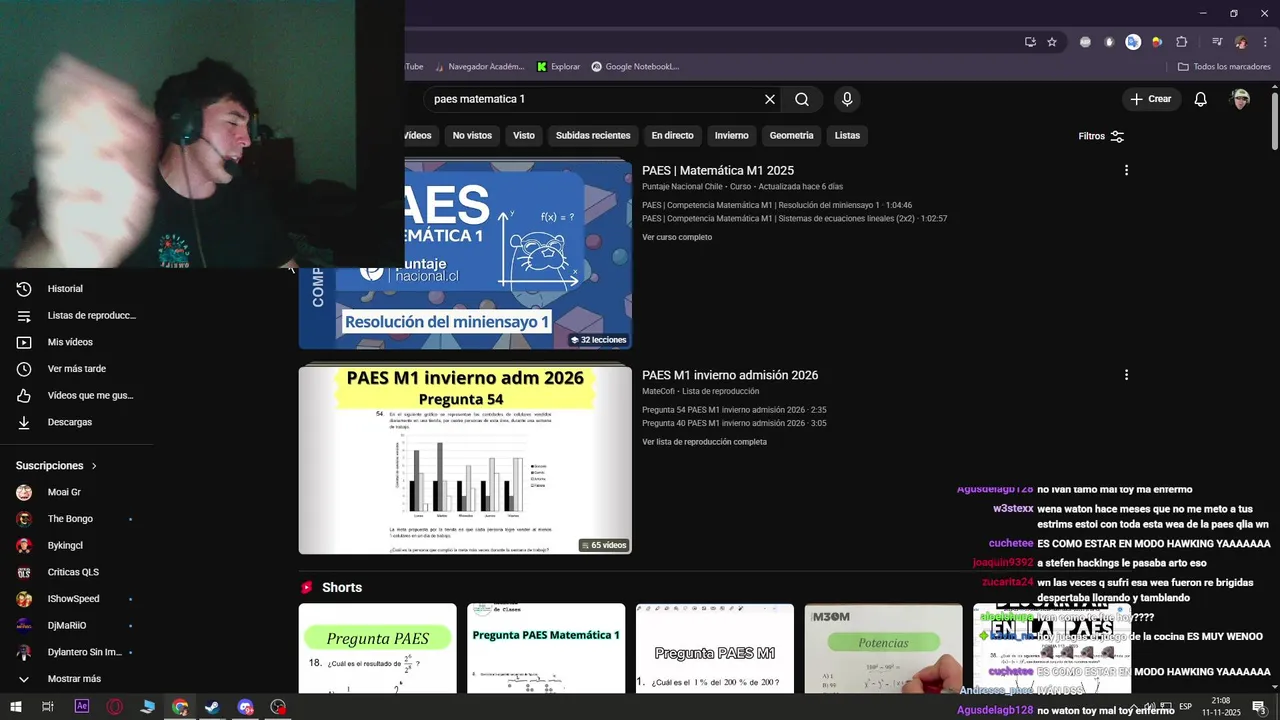This screenshot has width=1280, height=720.
Task: Click the Crear button
Action: 1151,99
